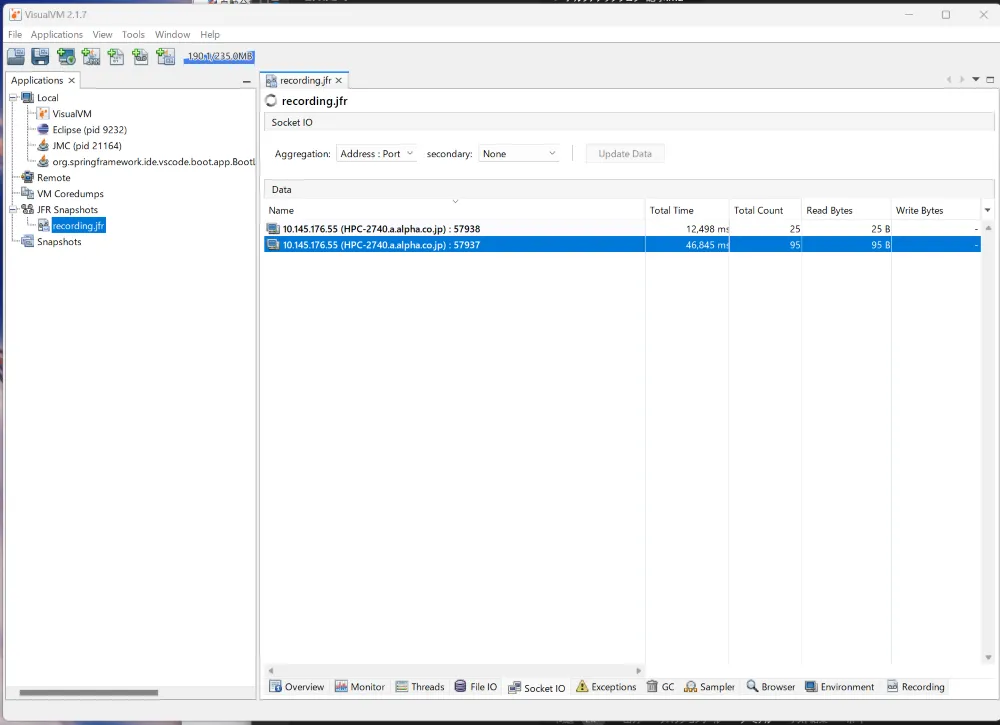Switch to the Environment tab
Image resolution: width=1000 pixels, height=725 pixels.
(839, 687)
